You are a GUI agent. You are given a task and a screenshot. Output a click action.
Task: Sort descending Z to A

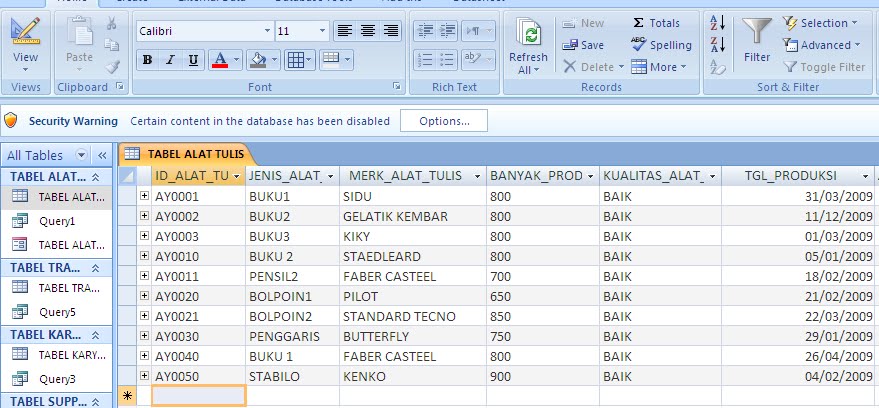pos(718,44)
